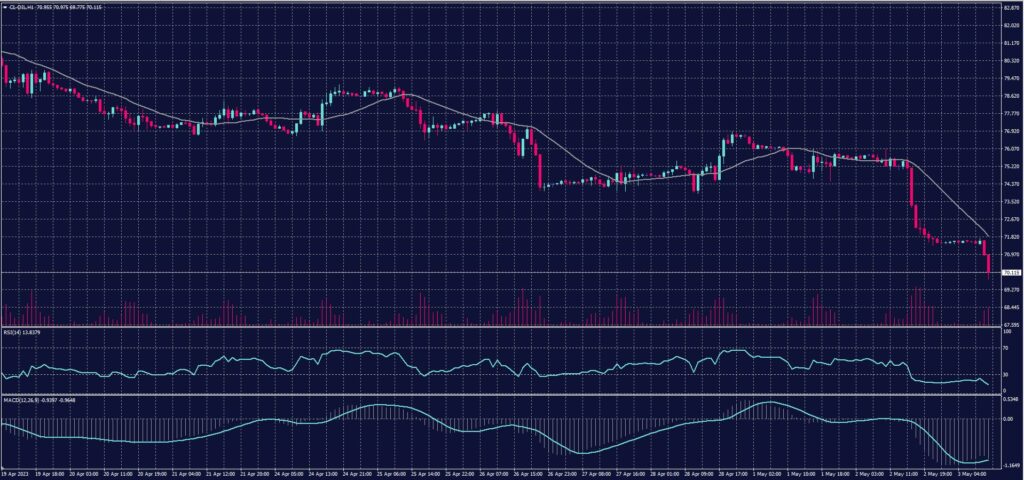
Task: Click the MACD 0.00 zero level label
Action: (1008, 420)
